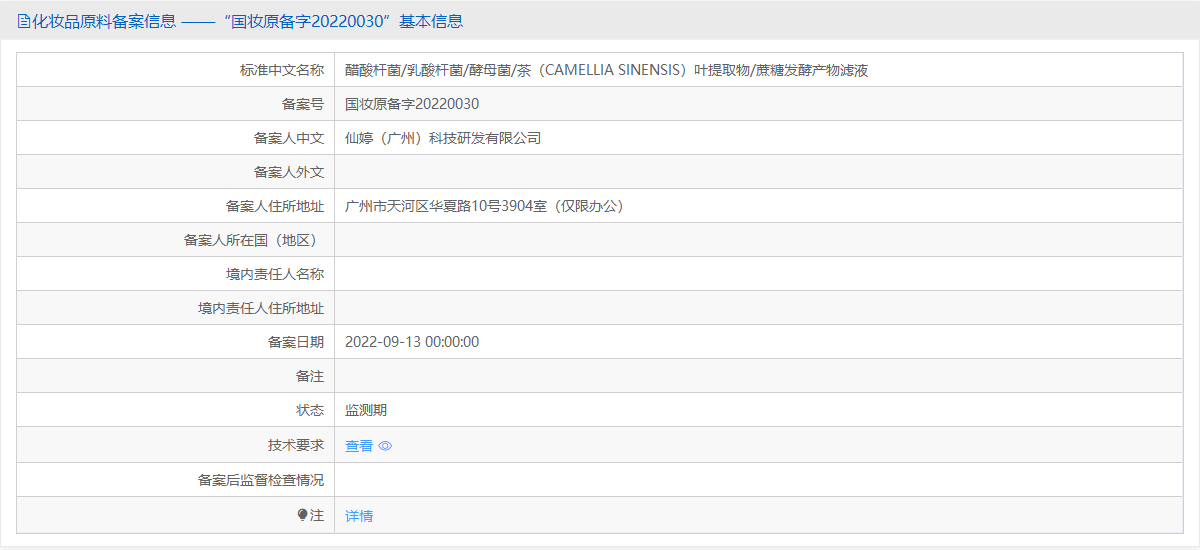
Task: Click the document icon beside 化妆品原料备案信息
Action: click(x=24, y=21)
